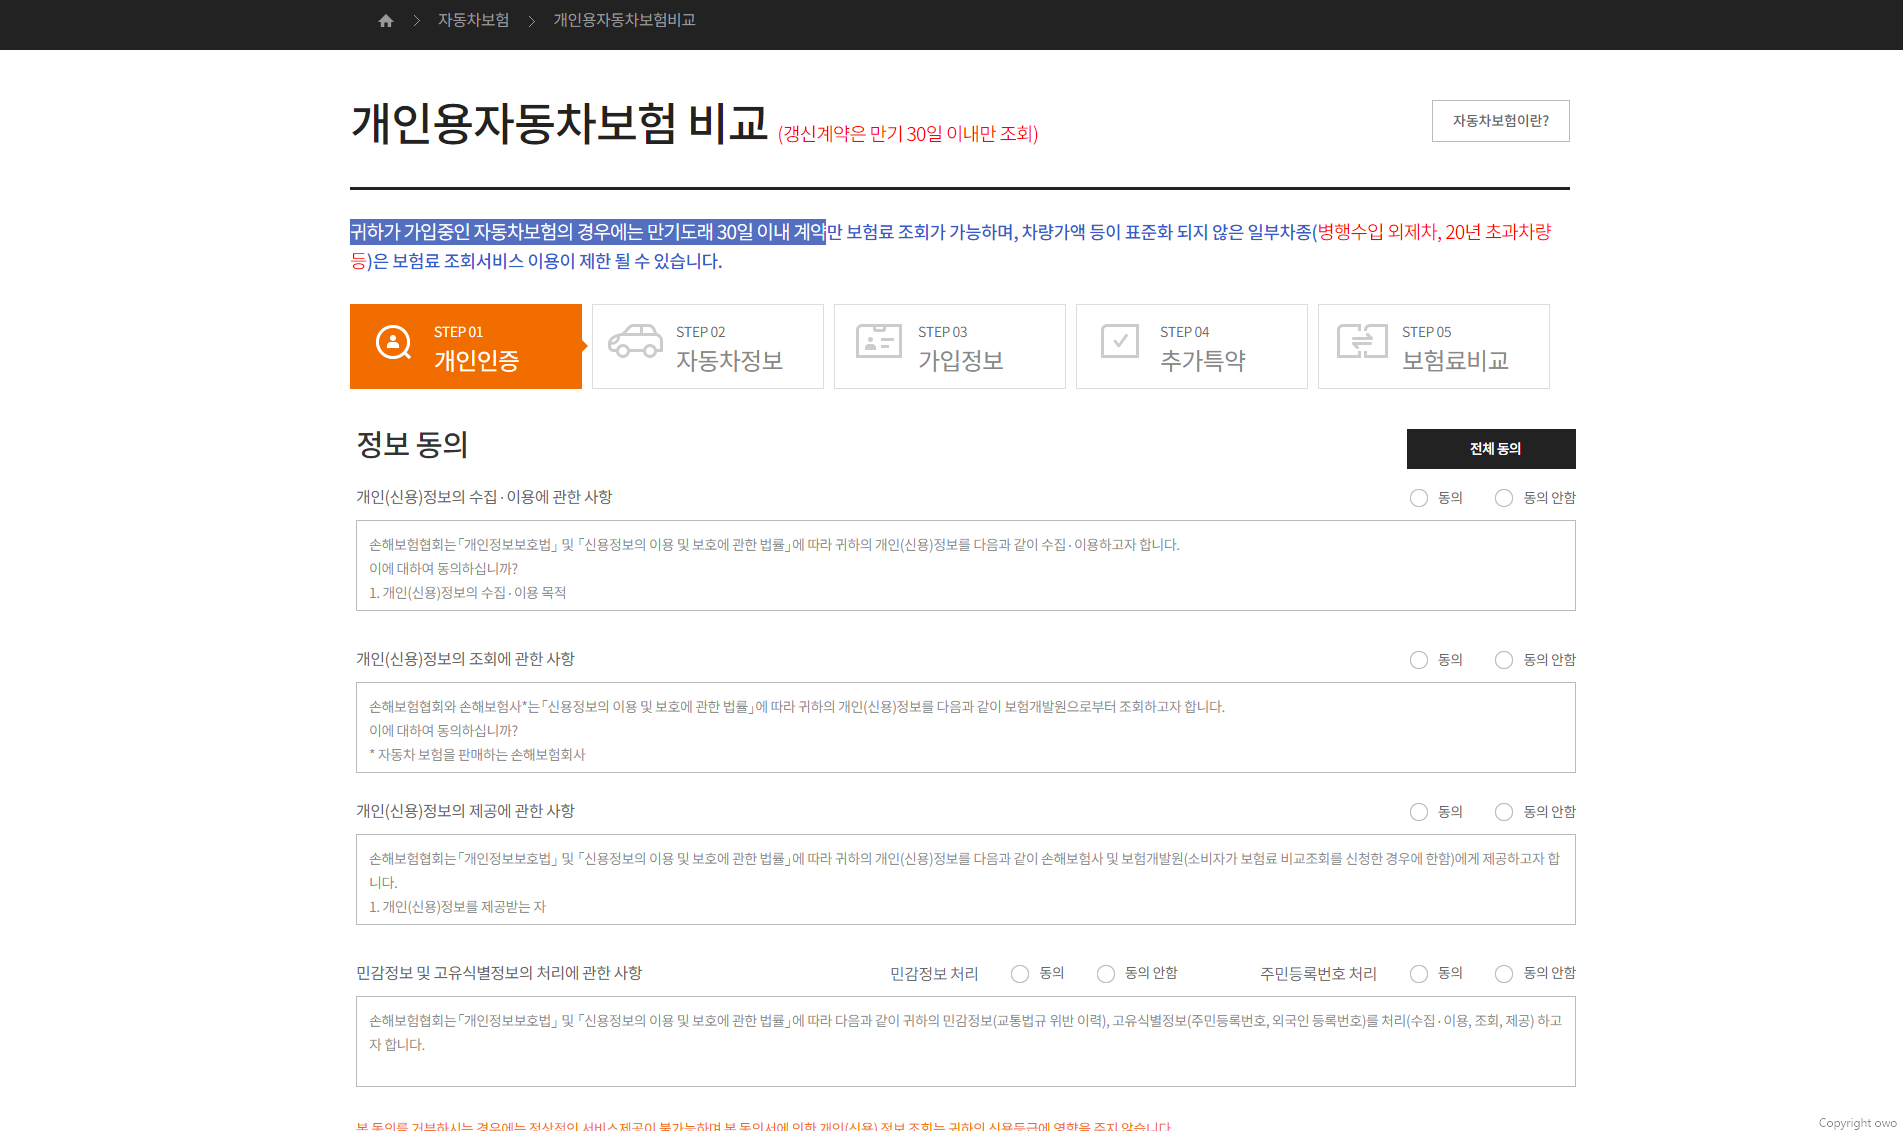Click the 주민등록번호 처리 label
Image resolution: width=1903 pixels, height=1131 pixels.
coord(1318,974)
